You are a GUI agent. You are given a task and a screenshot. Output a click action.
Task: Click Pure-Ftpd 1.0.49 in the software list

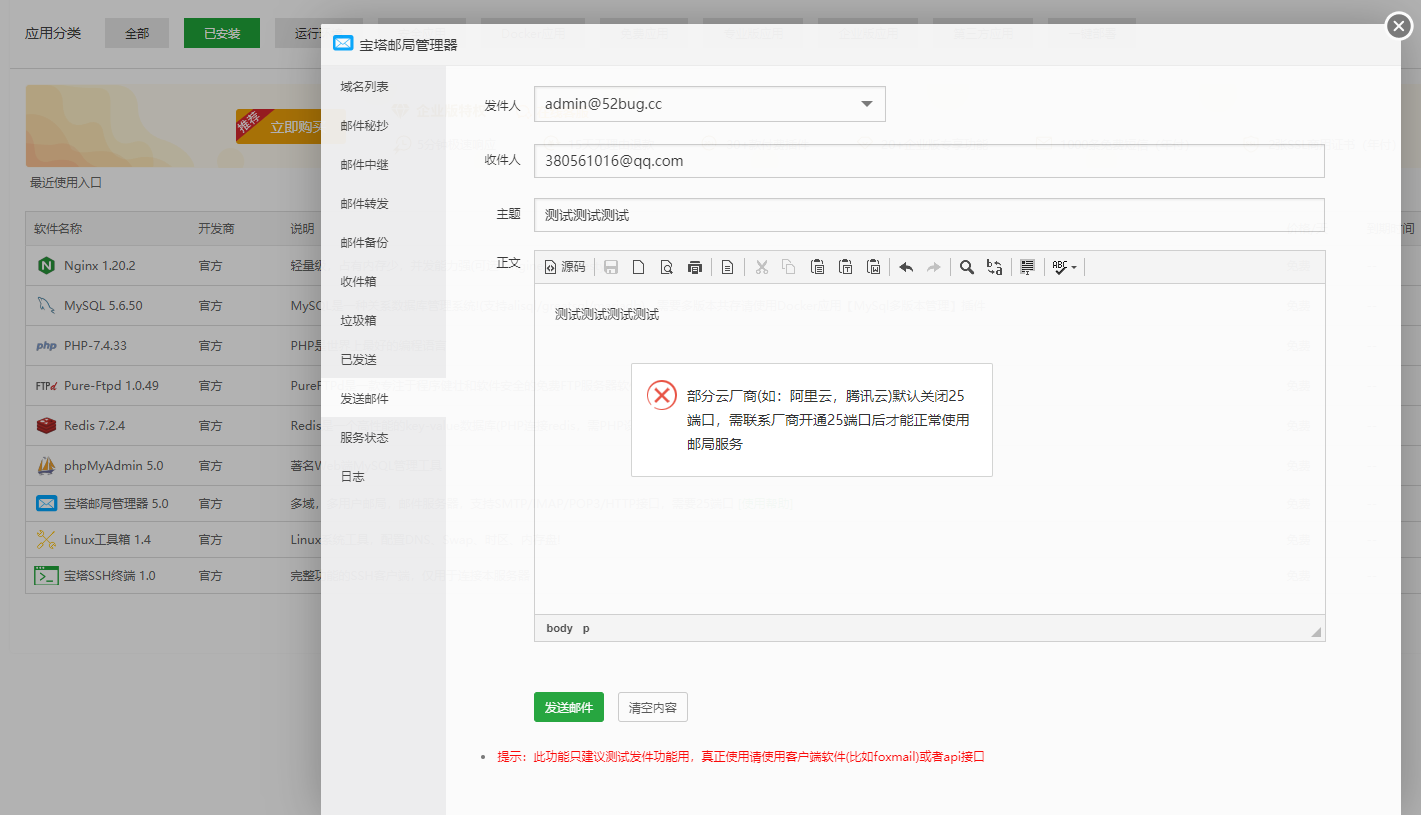tap(111, 386)
